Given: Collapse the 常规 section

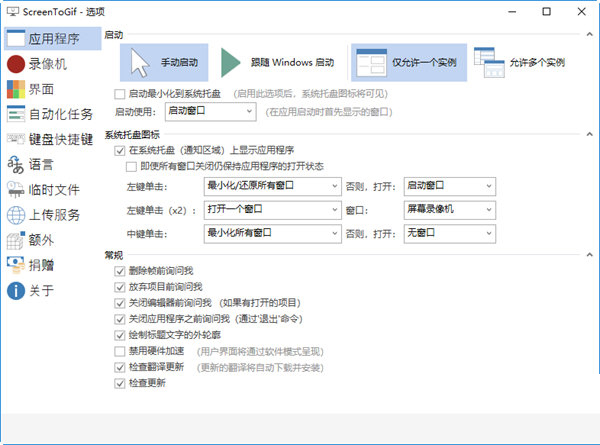Looking at the screenshot, I should (589, 255).
